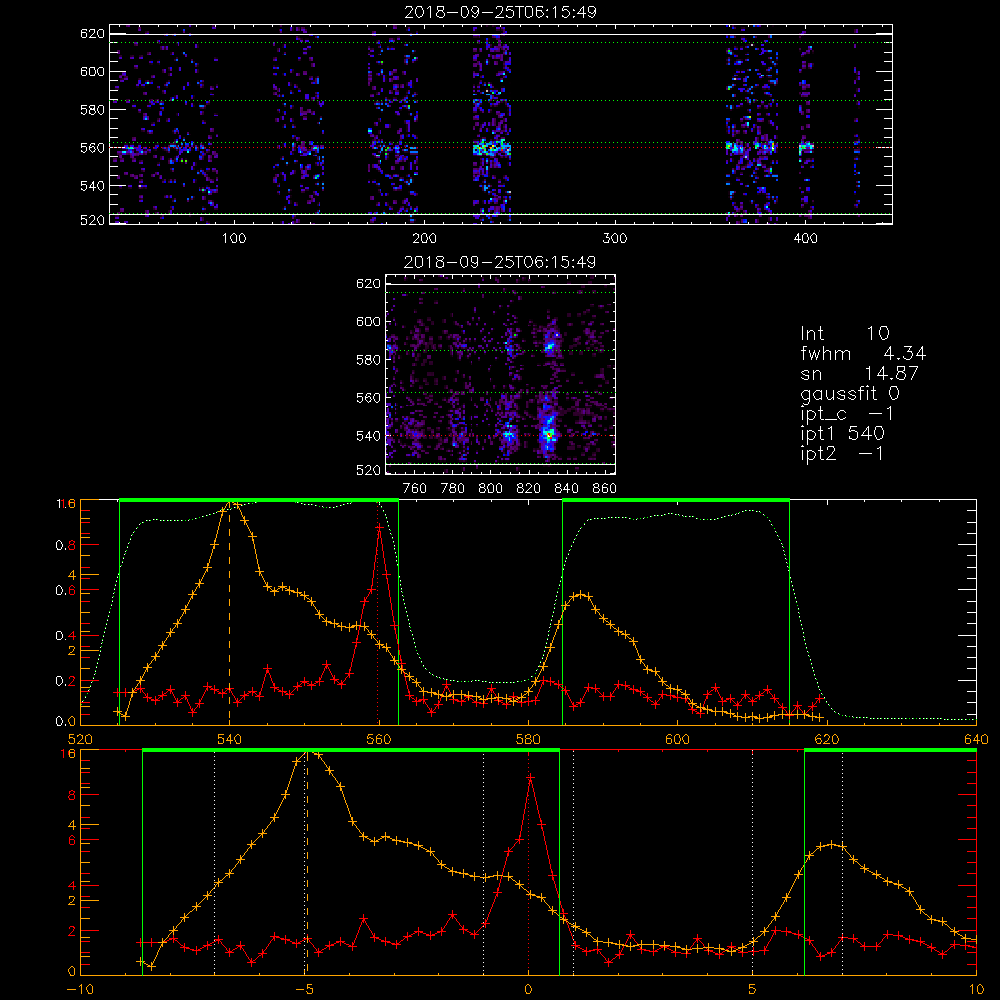Click x-axis label 100 in top panel

click(233, 239)
